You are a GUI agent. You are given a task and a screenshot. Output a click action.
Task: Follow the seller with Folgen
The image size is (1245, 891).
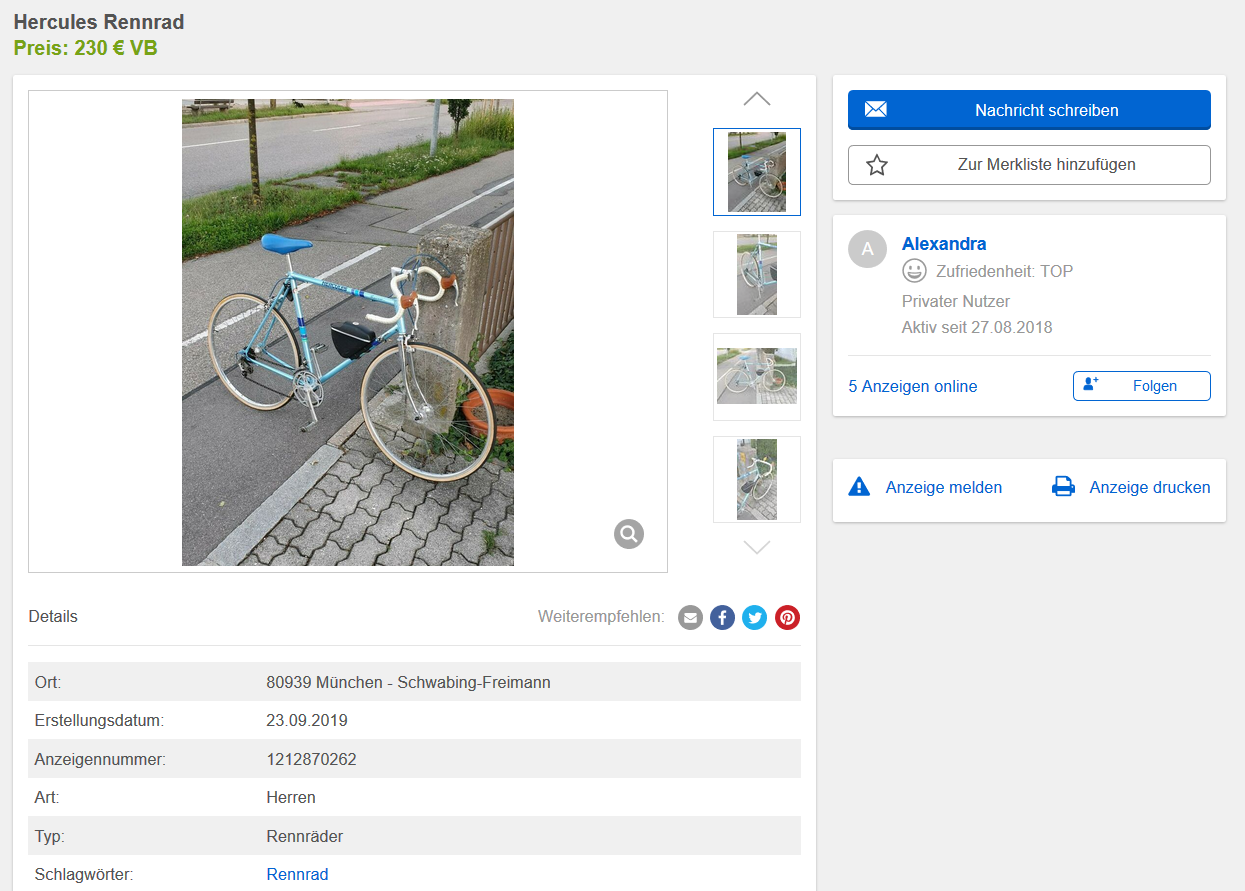[1142, 386]
